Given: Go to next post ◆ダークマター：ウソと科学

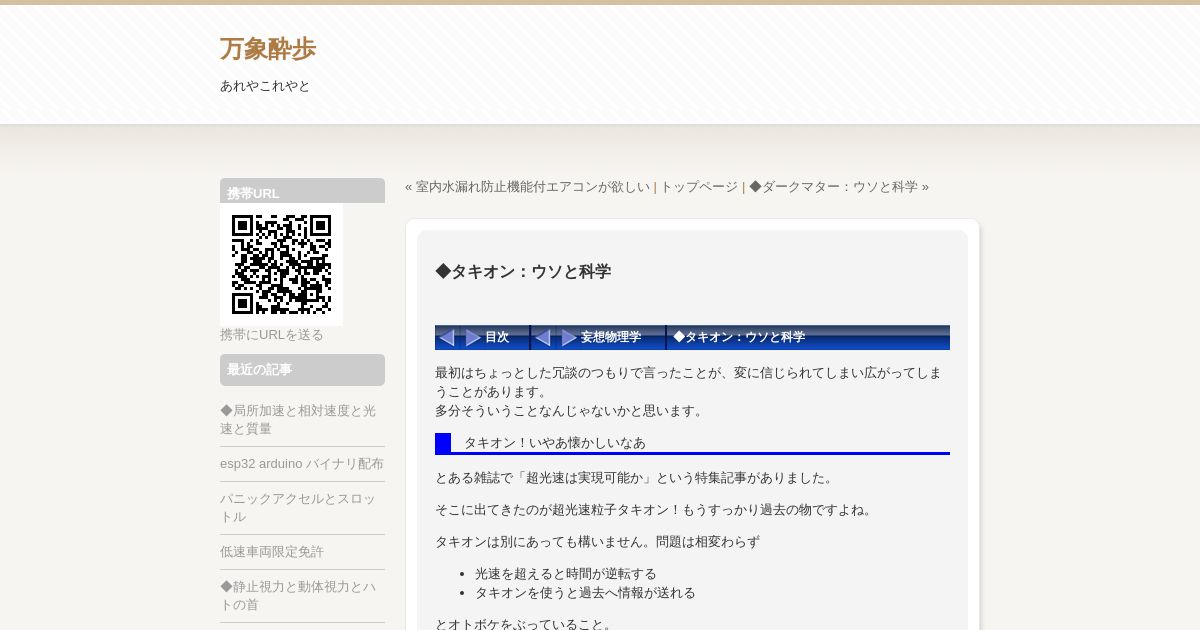Looking at the screenshot, I should point(833,187).
